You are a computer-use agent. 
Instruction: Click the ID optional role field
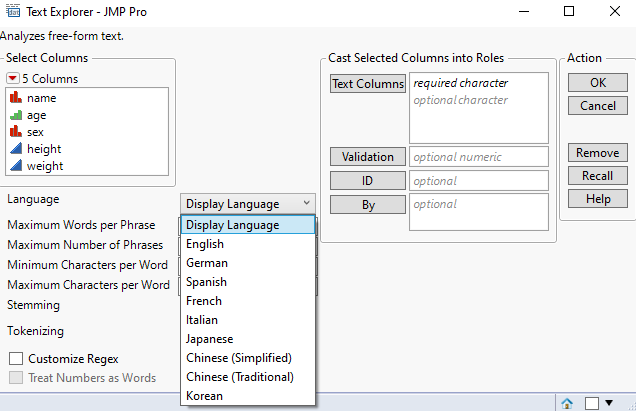tap(478, 181)
